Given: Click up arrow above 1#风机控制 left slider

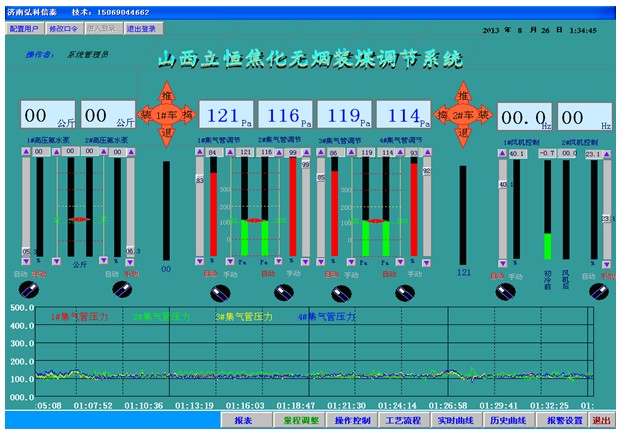Looking at the screenshot, I should [x=502, y=153].
